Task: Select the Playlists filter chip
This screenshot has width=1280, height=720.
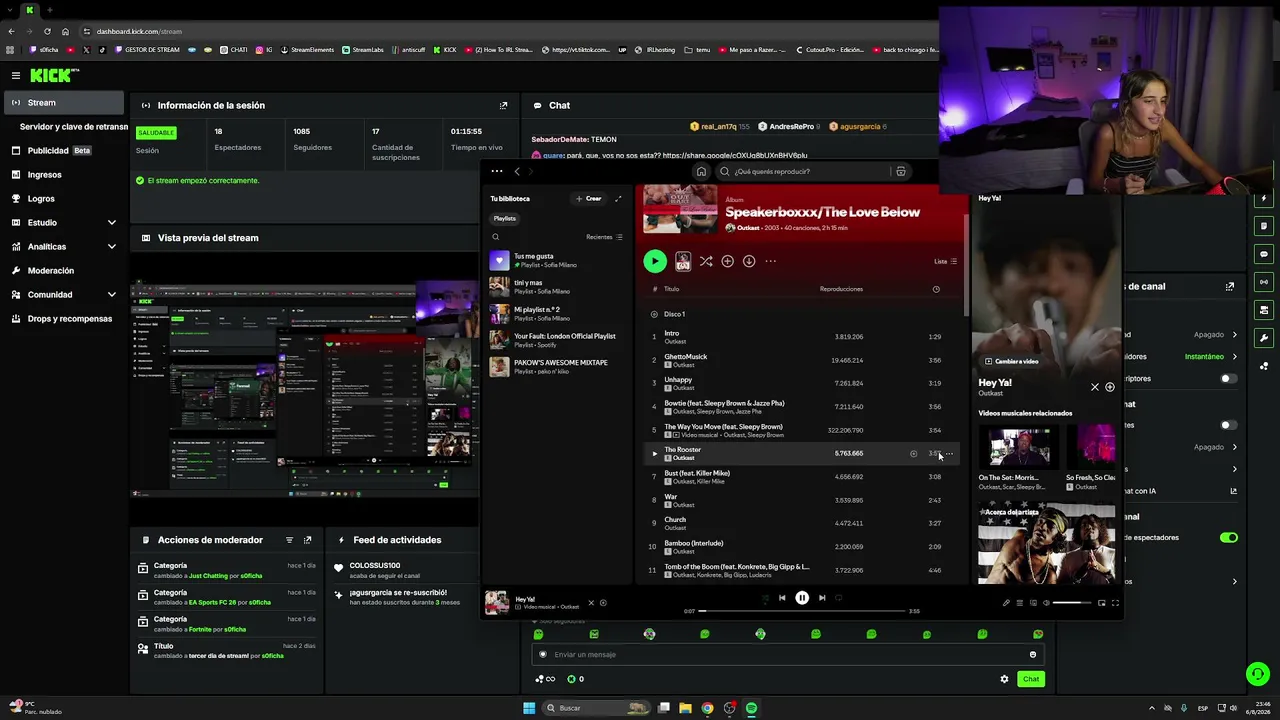Action: pos(505,218)
